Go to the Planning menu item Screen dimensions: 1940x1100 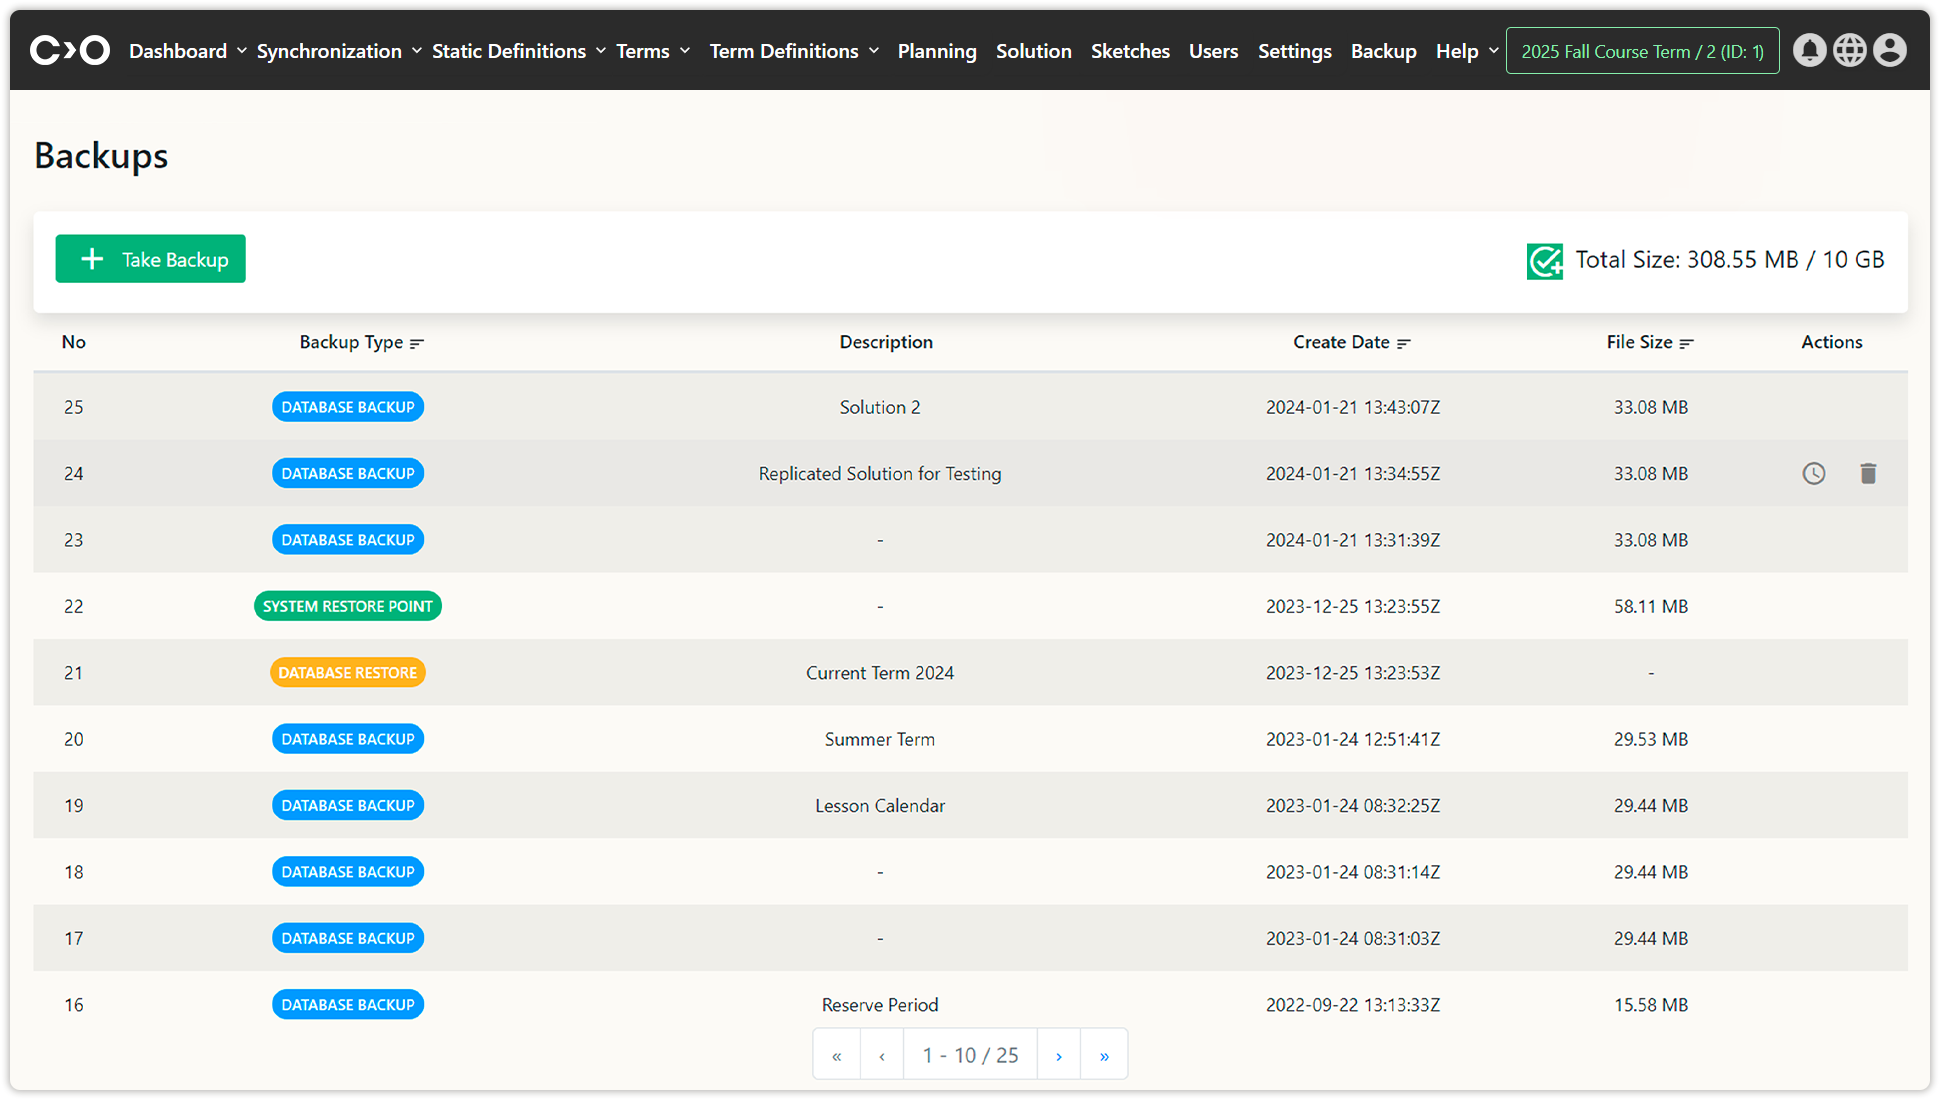(937, 51)
